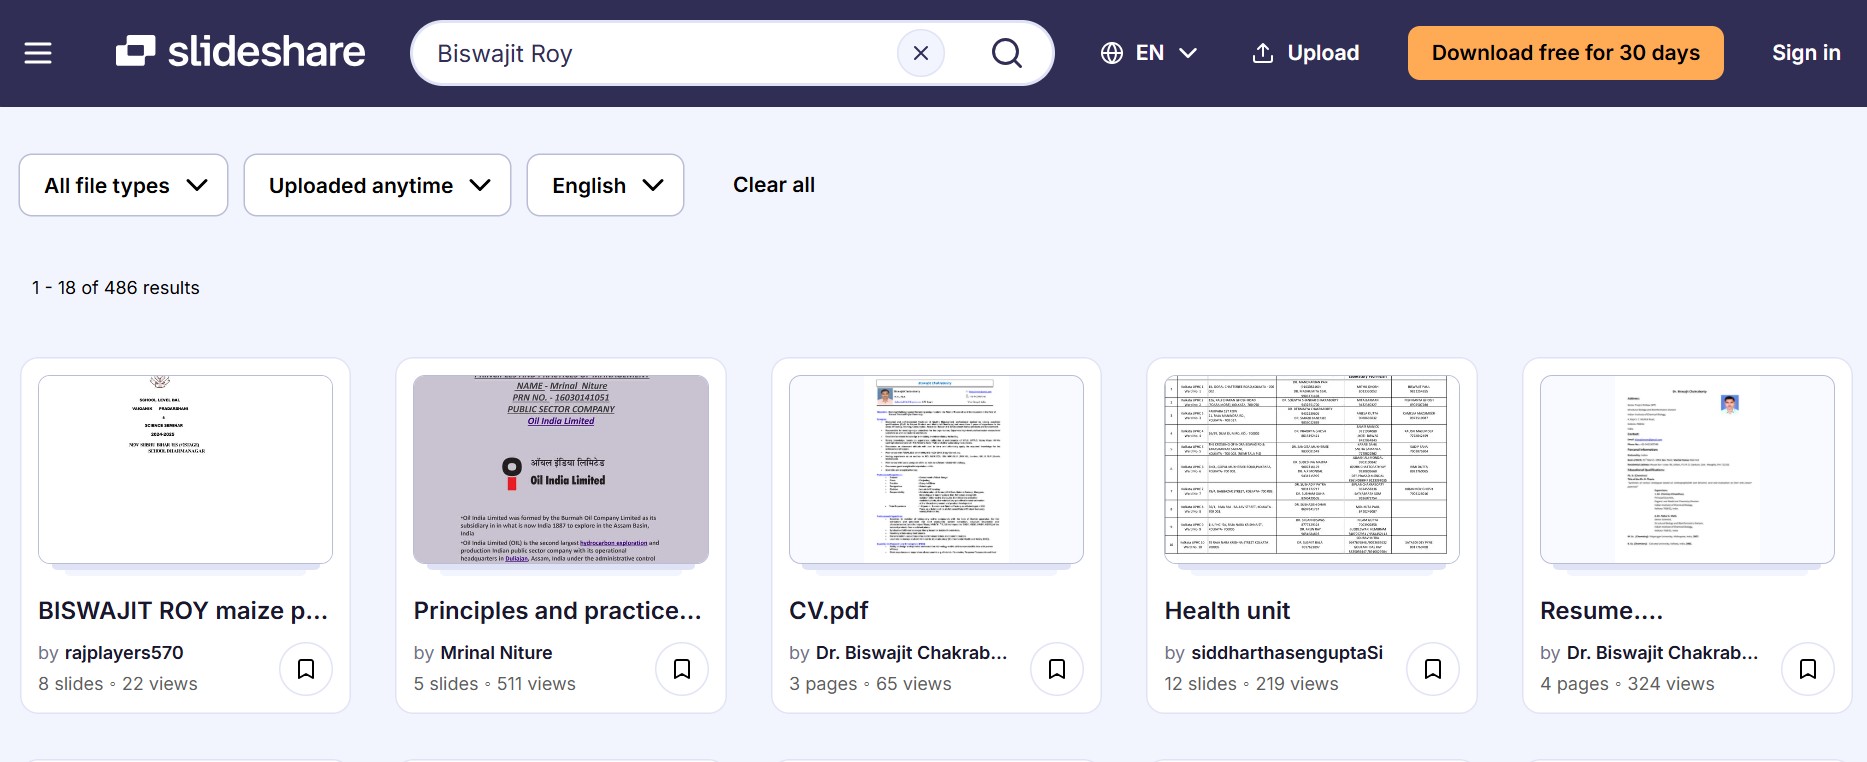This screenshot has height=762, width=1867.
Task: Open the hamburger navigation menu
Action: [x=38, y=53]
